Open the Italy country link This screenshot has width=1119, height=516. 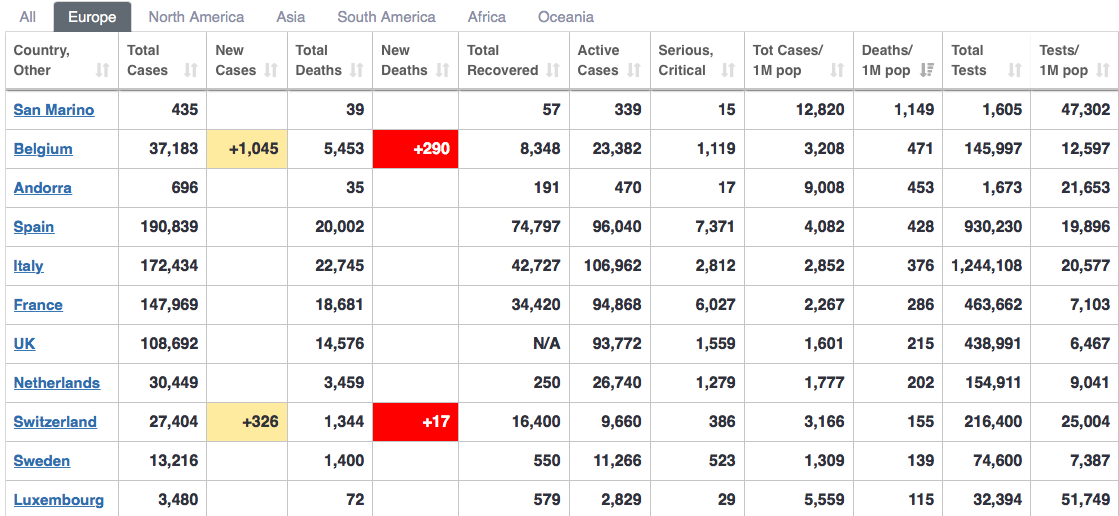tap(29, 265)
